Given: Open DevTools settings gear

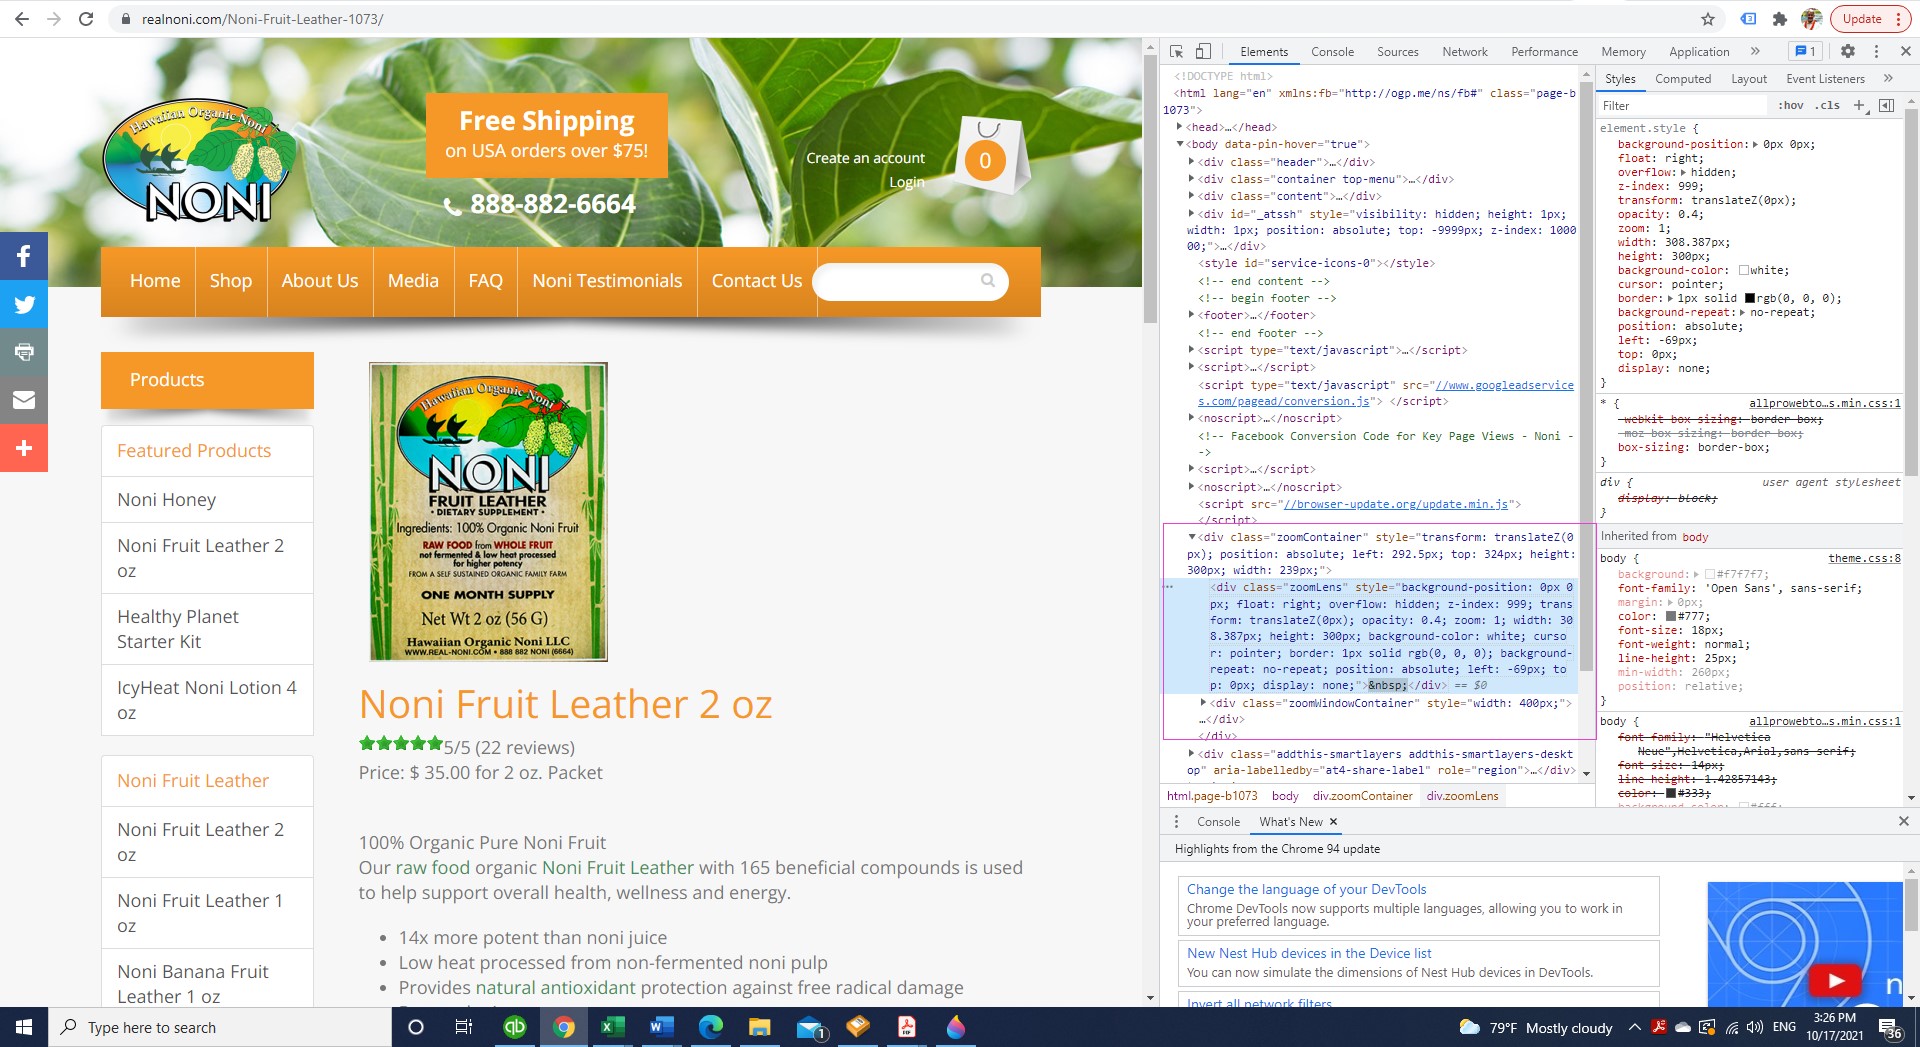Looking at the screenshot, I should (1848, 51).
